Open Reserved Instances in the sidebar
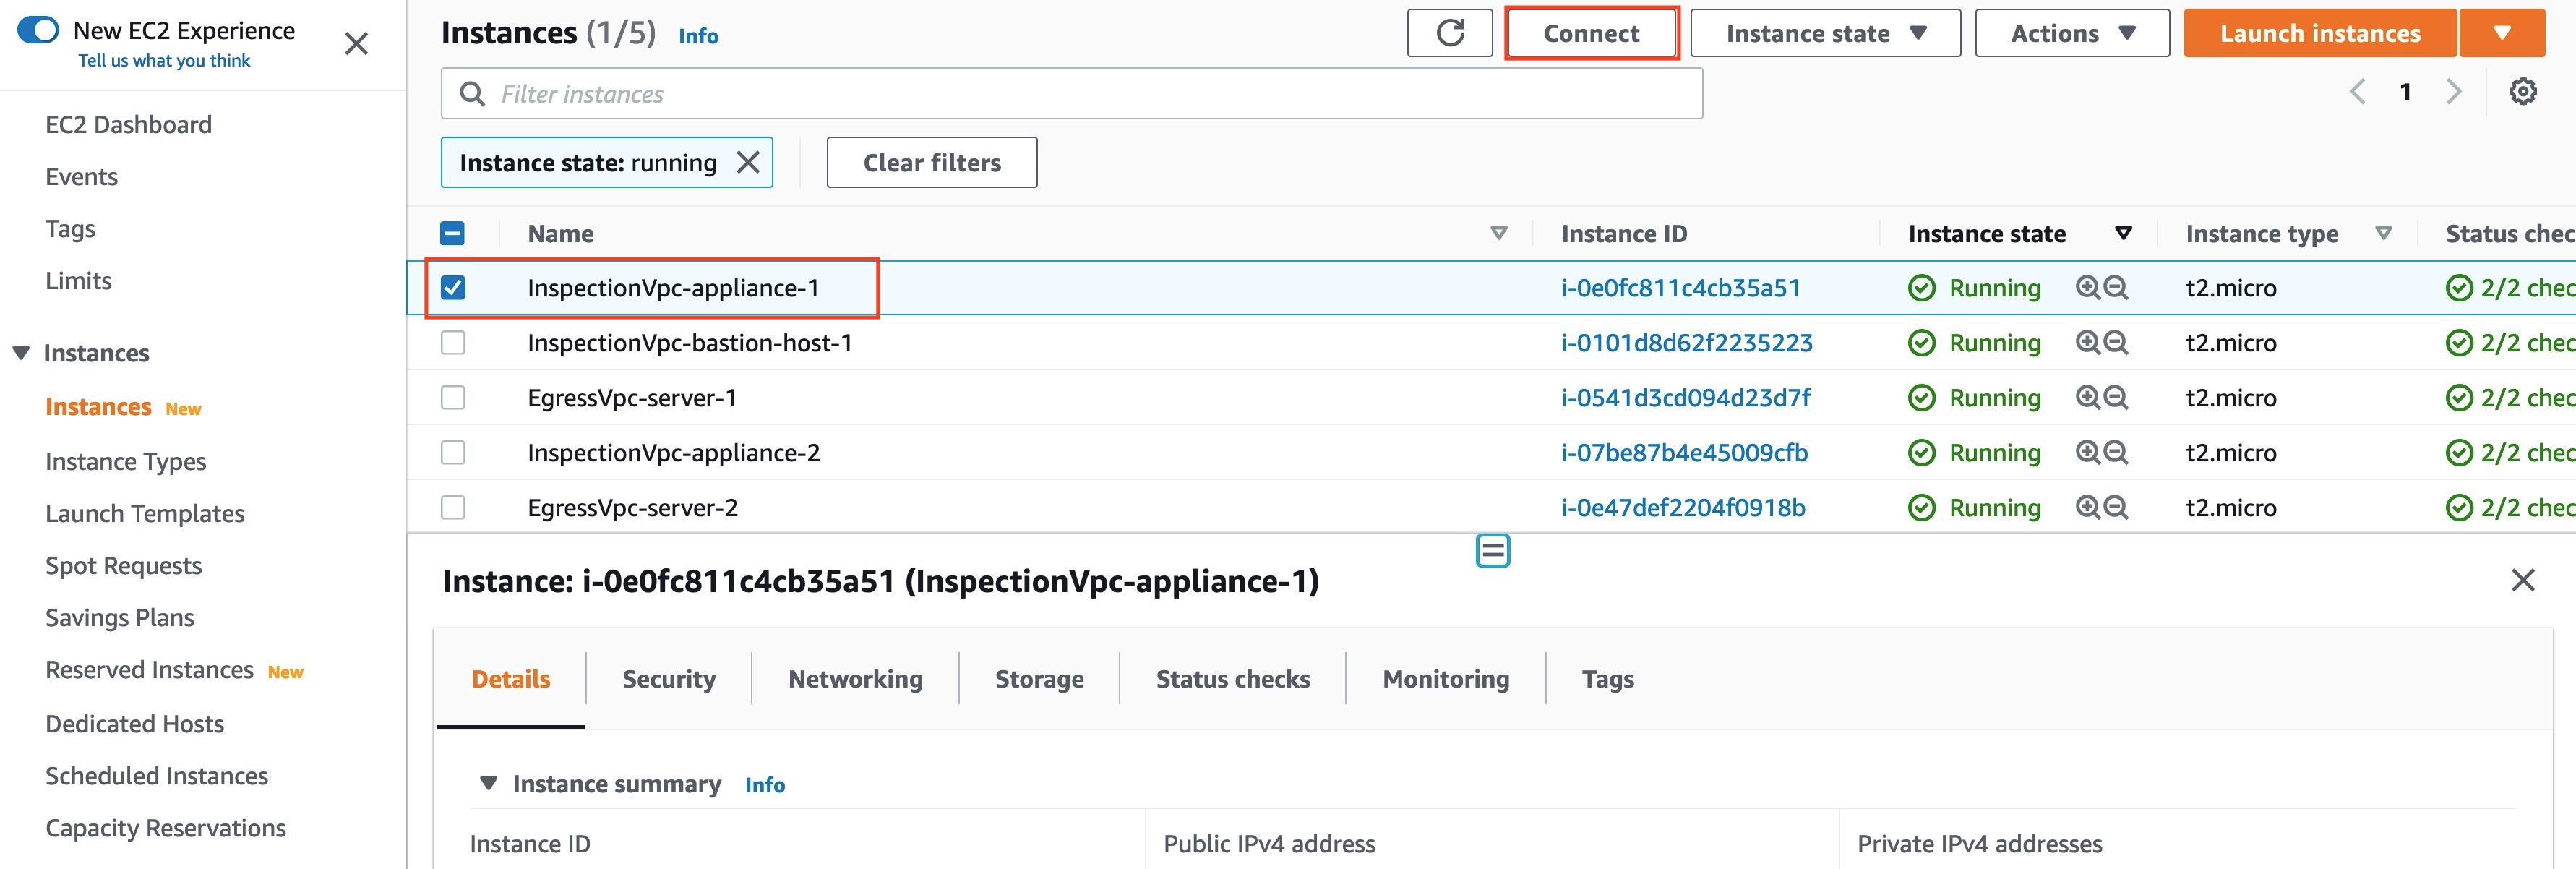 tap(150, 670)
